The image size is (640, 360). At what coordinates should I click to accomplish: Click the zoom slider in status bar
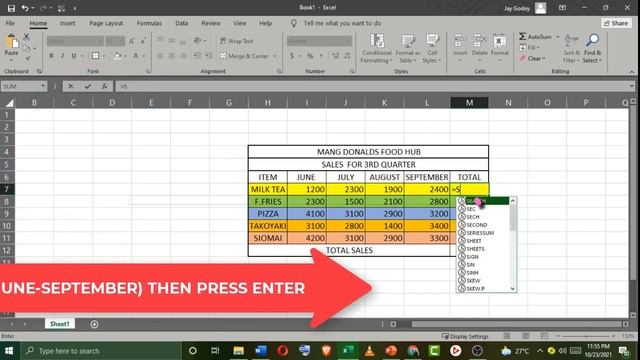[x=587, y=336]
